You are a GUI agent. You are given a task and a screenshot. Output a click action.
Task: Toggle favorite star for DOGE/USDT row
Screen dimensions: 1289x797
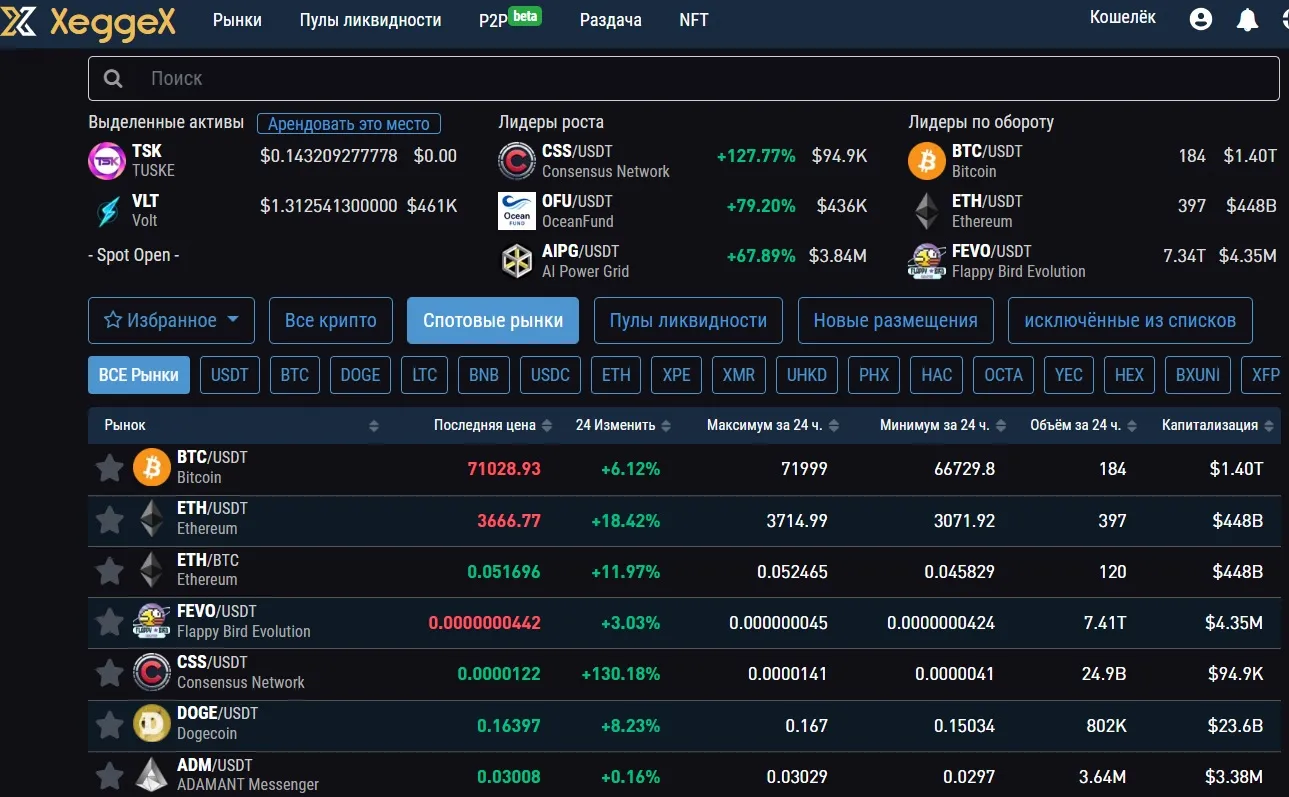point(109,724)
